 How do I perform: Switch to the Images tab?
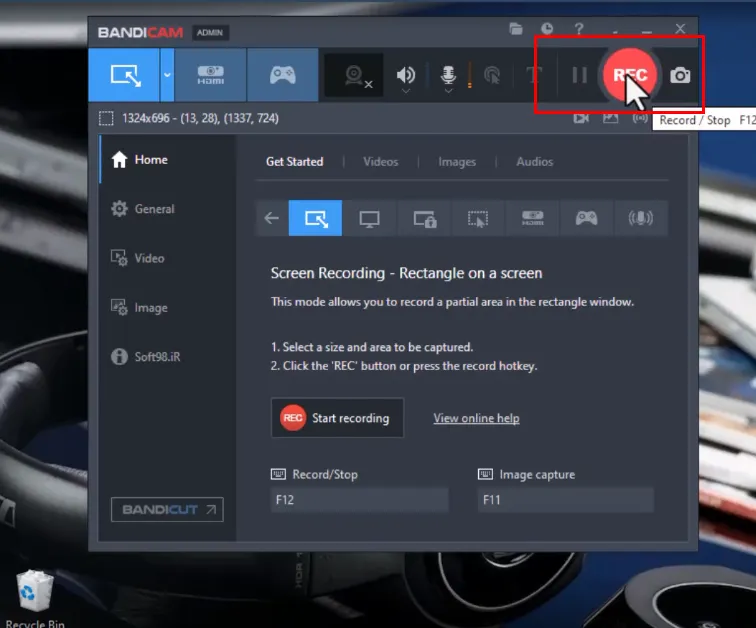coord(457,162)
